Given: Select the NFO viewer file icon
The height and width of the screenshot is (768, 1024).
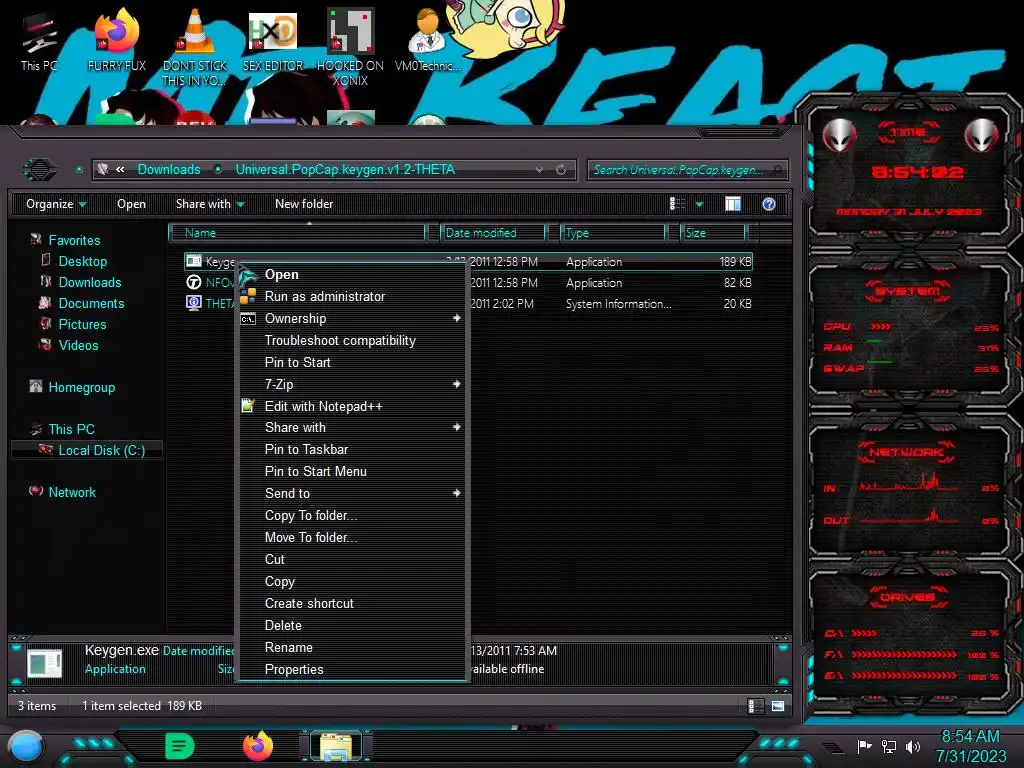Looking at the screenshot, I should tap(194, 282).
